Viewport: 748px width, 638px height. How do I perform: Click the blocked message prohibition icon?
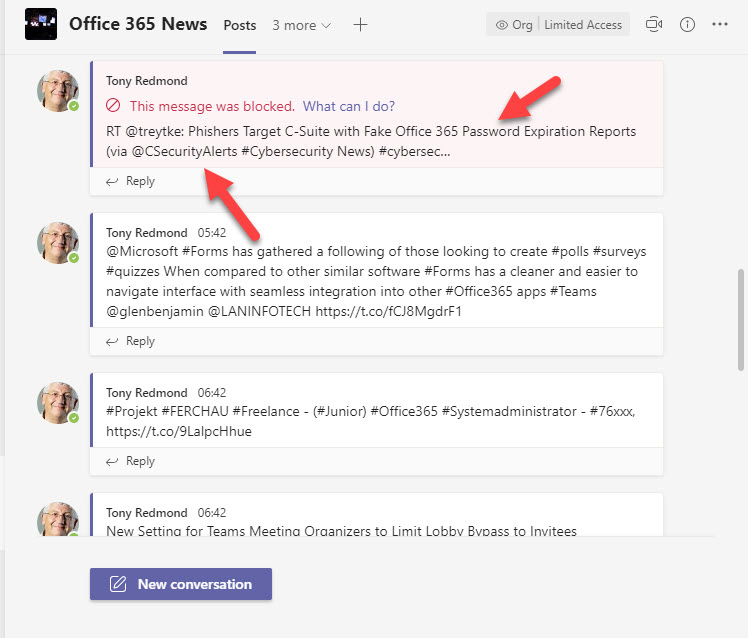[113, 105]
